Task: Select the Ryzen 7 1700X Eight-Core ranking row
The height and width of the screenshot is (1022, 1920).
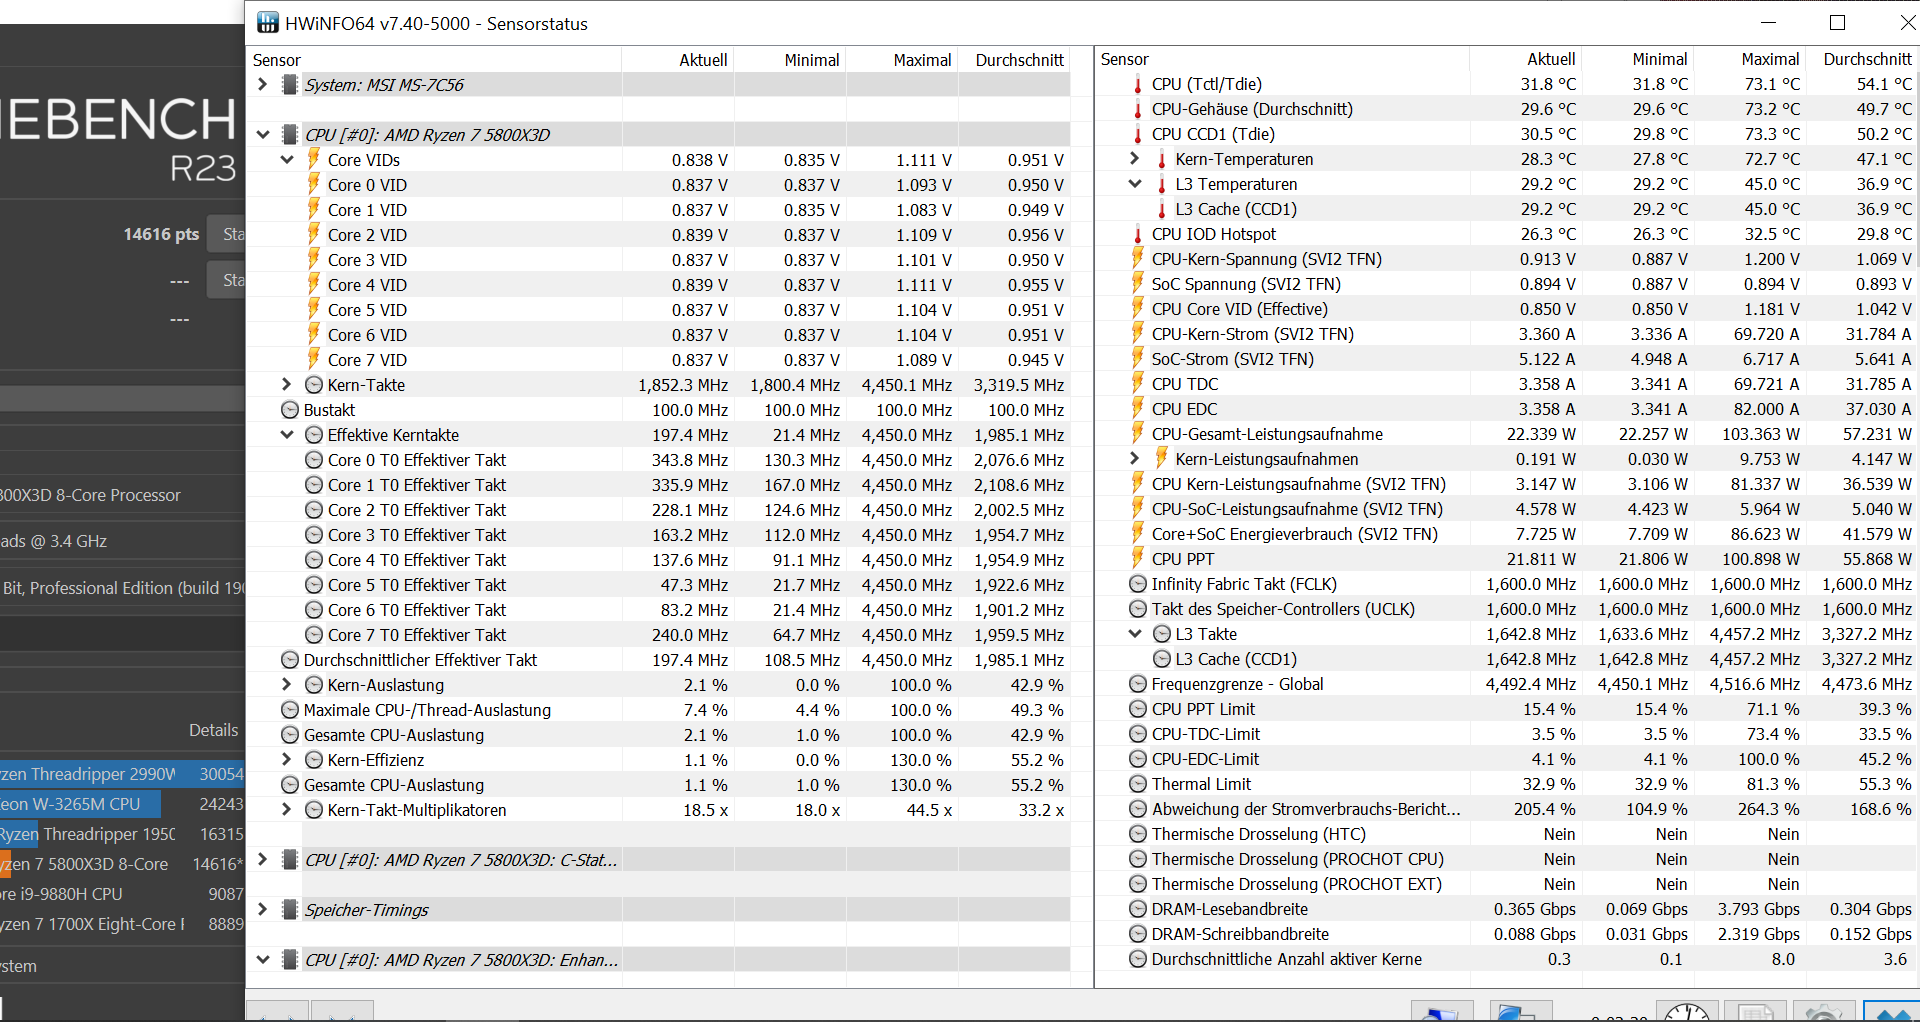Action: [122, 924]
